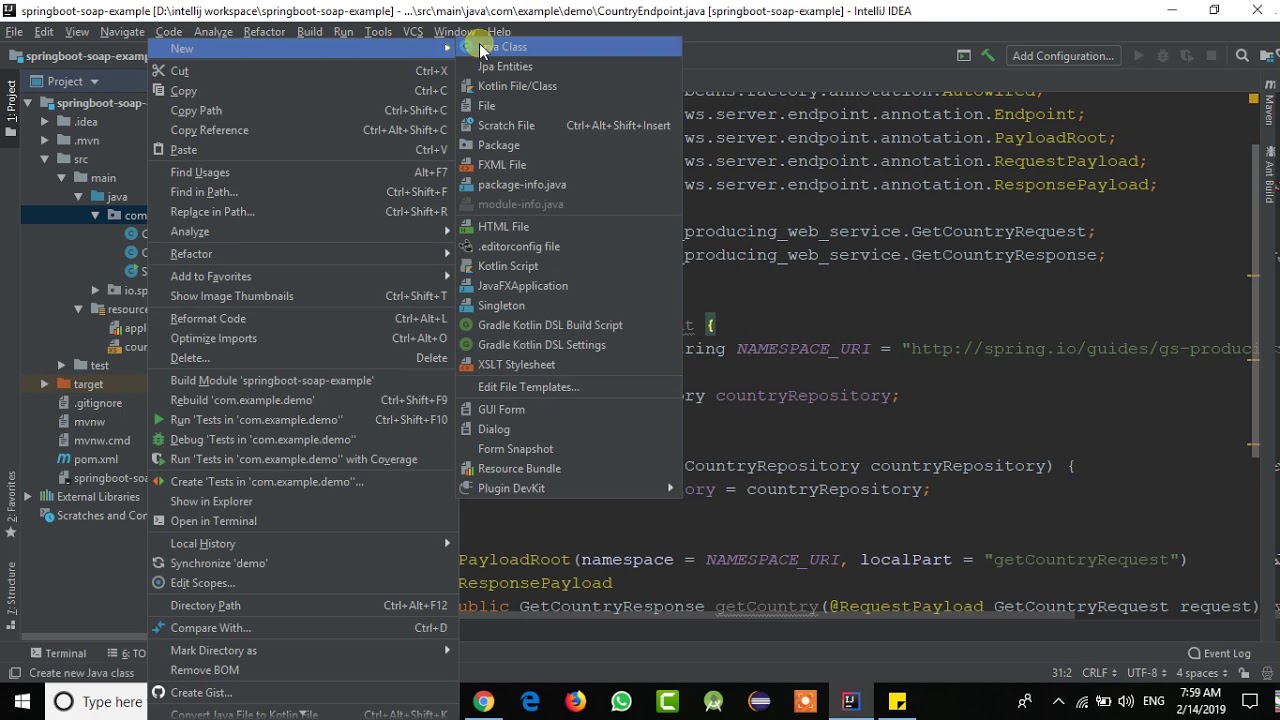Click the build hammer icon in toolbar
The width and height of the screenshot is (1280, 720).
click(988, 56)
